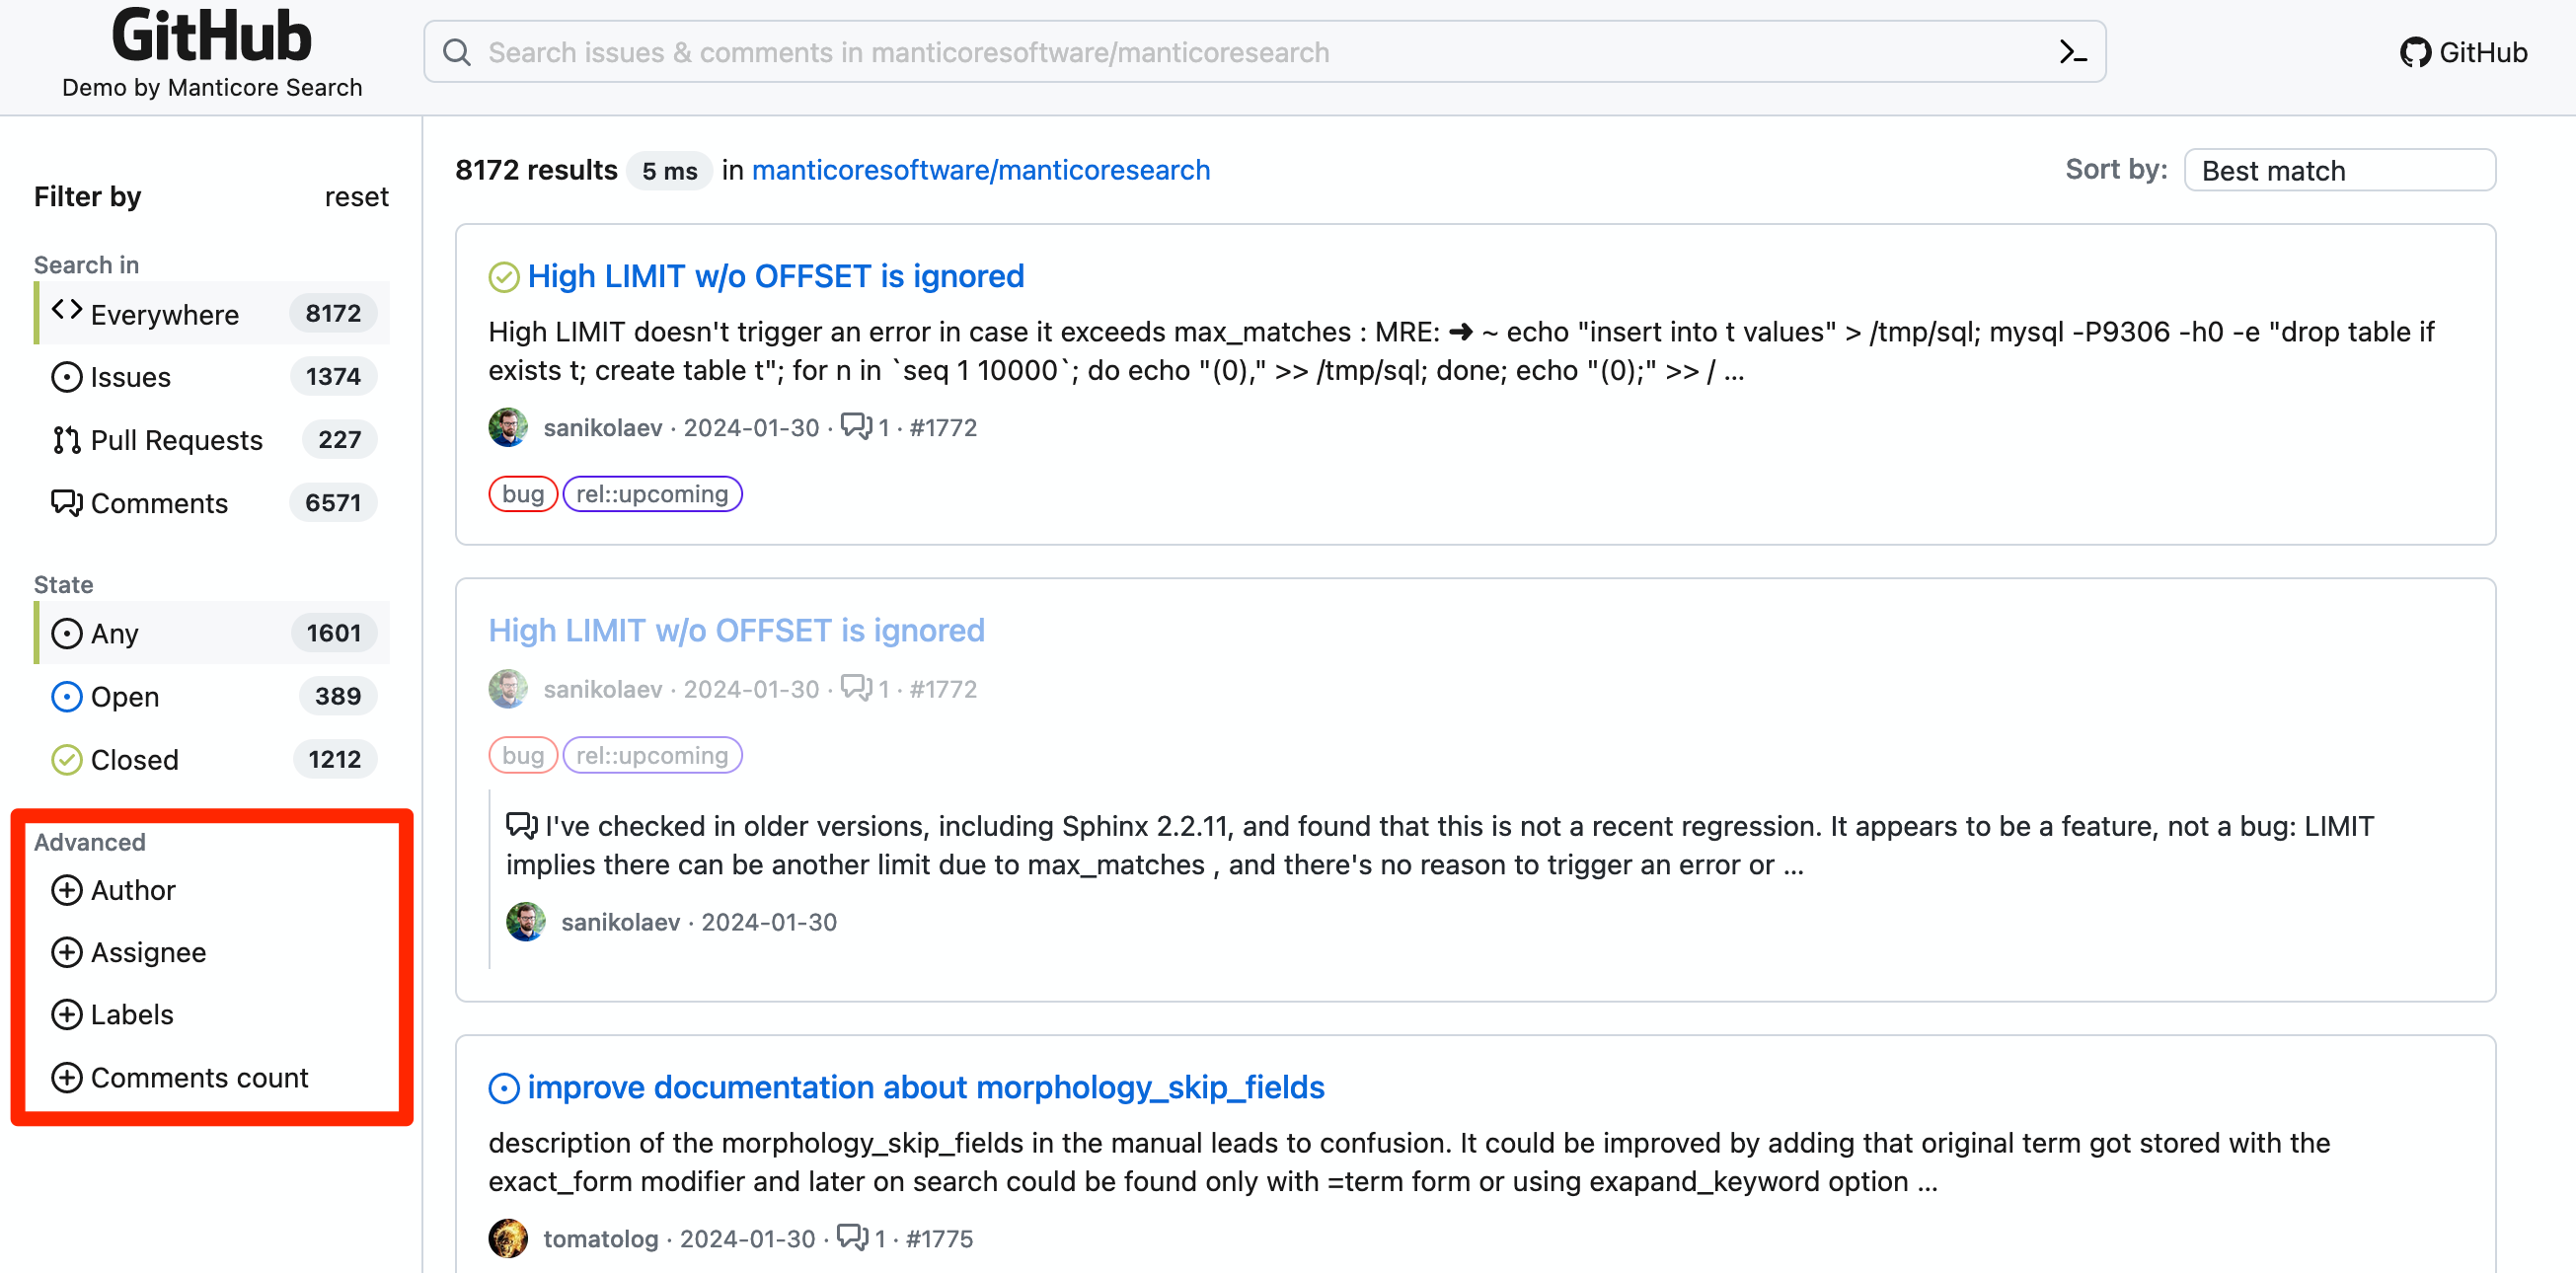2576x1273 pixels.
Task: Select the Everywhere search scope
Action: (x=212, y=313)
